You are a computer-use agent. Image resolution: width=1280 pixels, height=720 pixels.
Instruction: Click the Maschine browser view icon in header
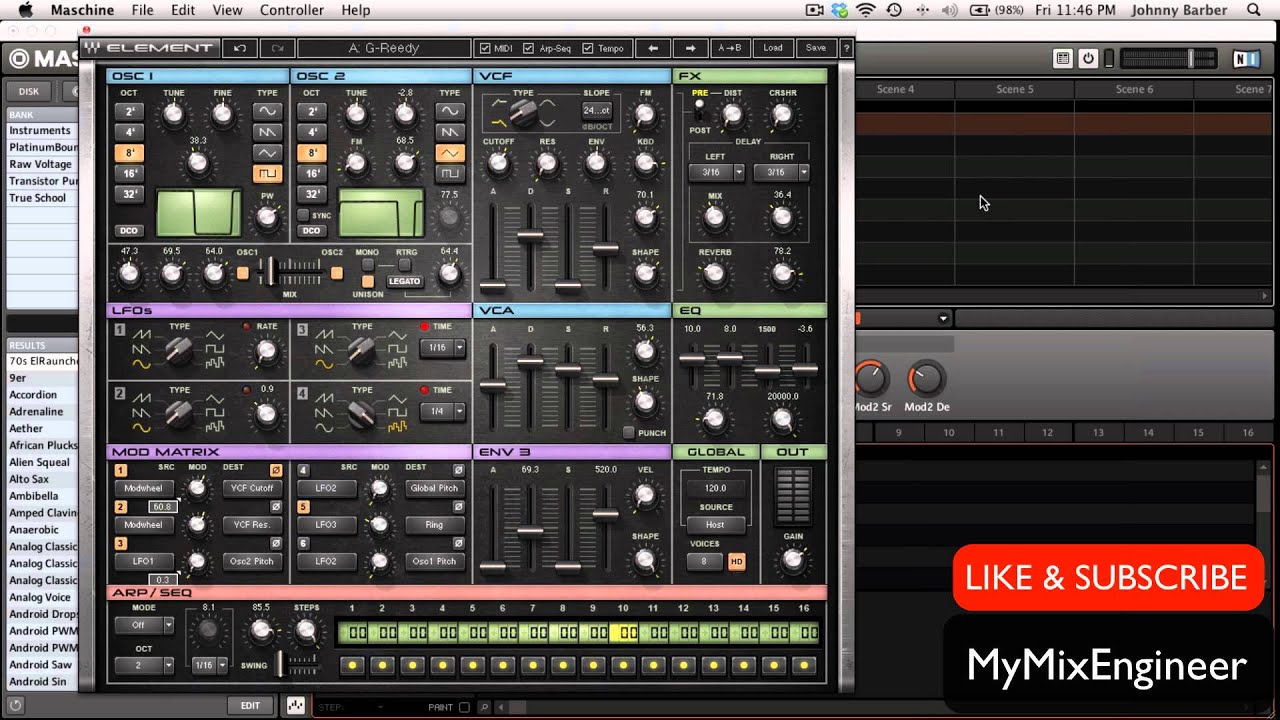(x=1063, y=59)
